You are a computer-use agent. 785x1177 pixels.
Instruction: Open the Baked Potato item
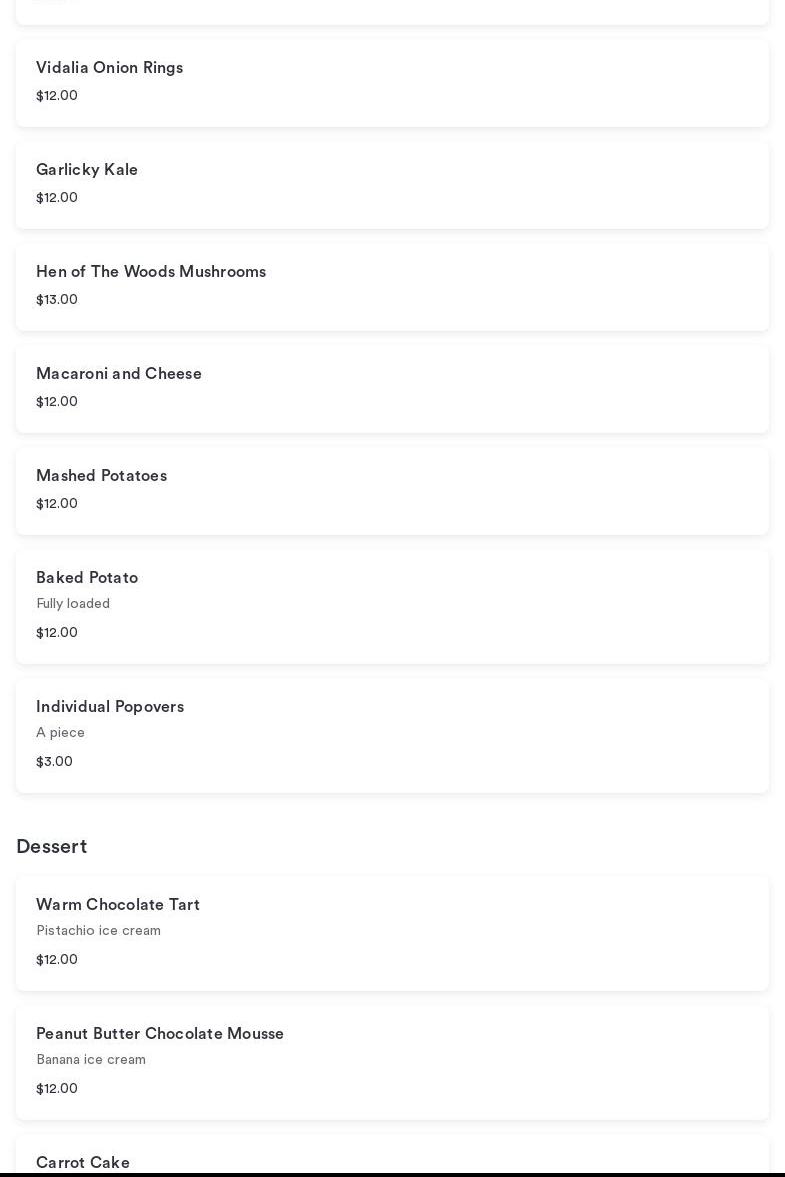(87, 578)
